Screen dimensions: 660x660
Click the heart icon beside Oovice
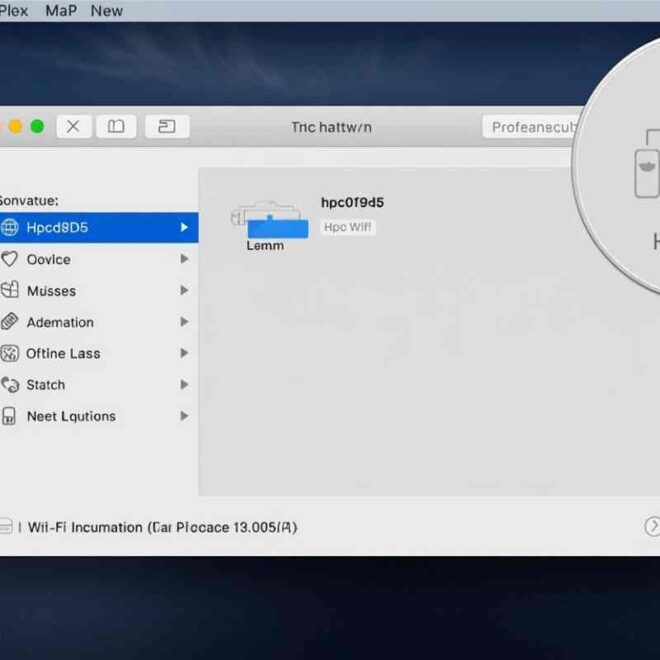9,259
